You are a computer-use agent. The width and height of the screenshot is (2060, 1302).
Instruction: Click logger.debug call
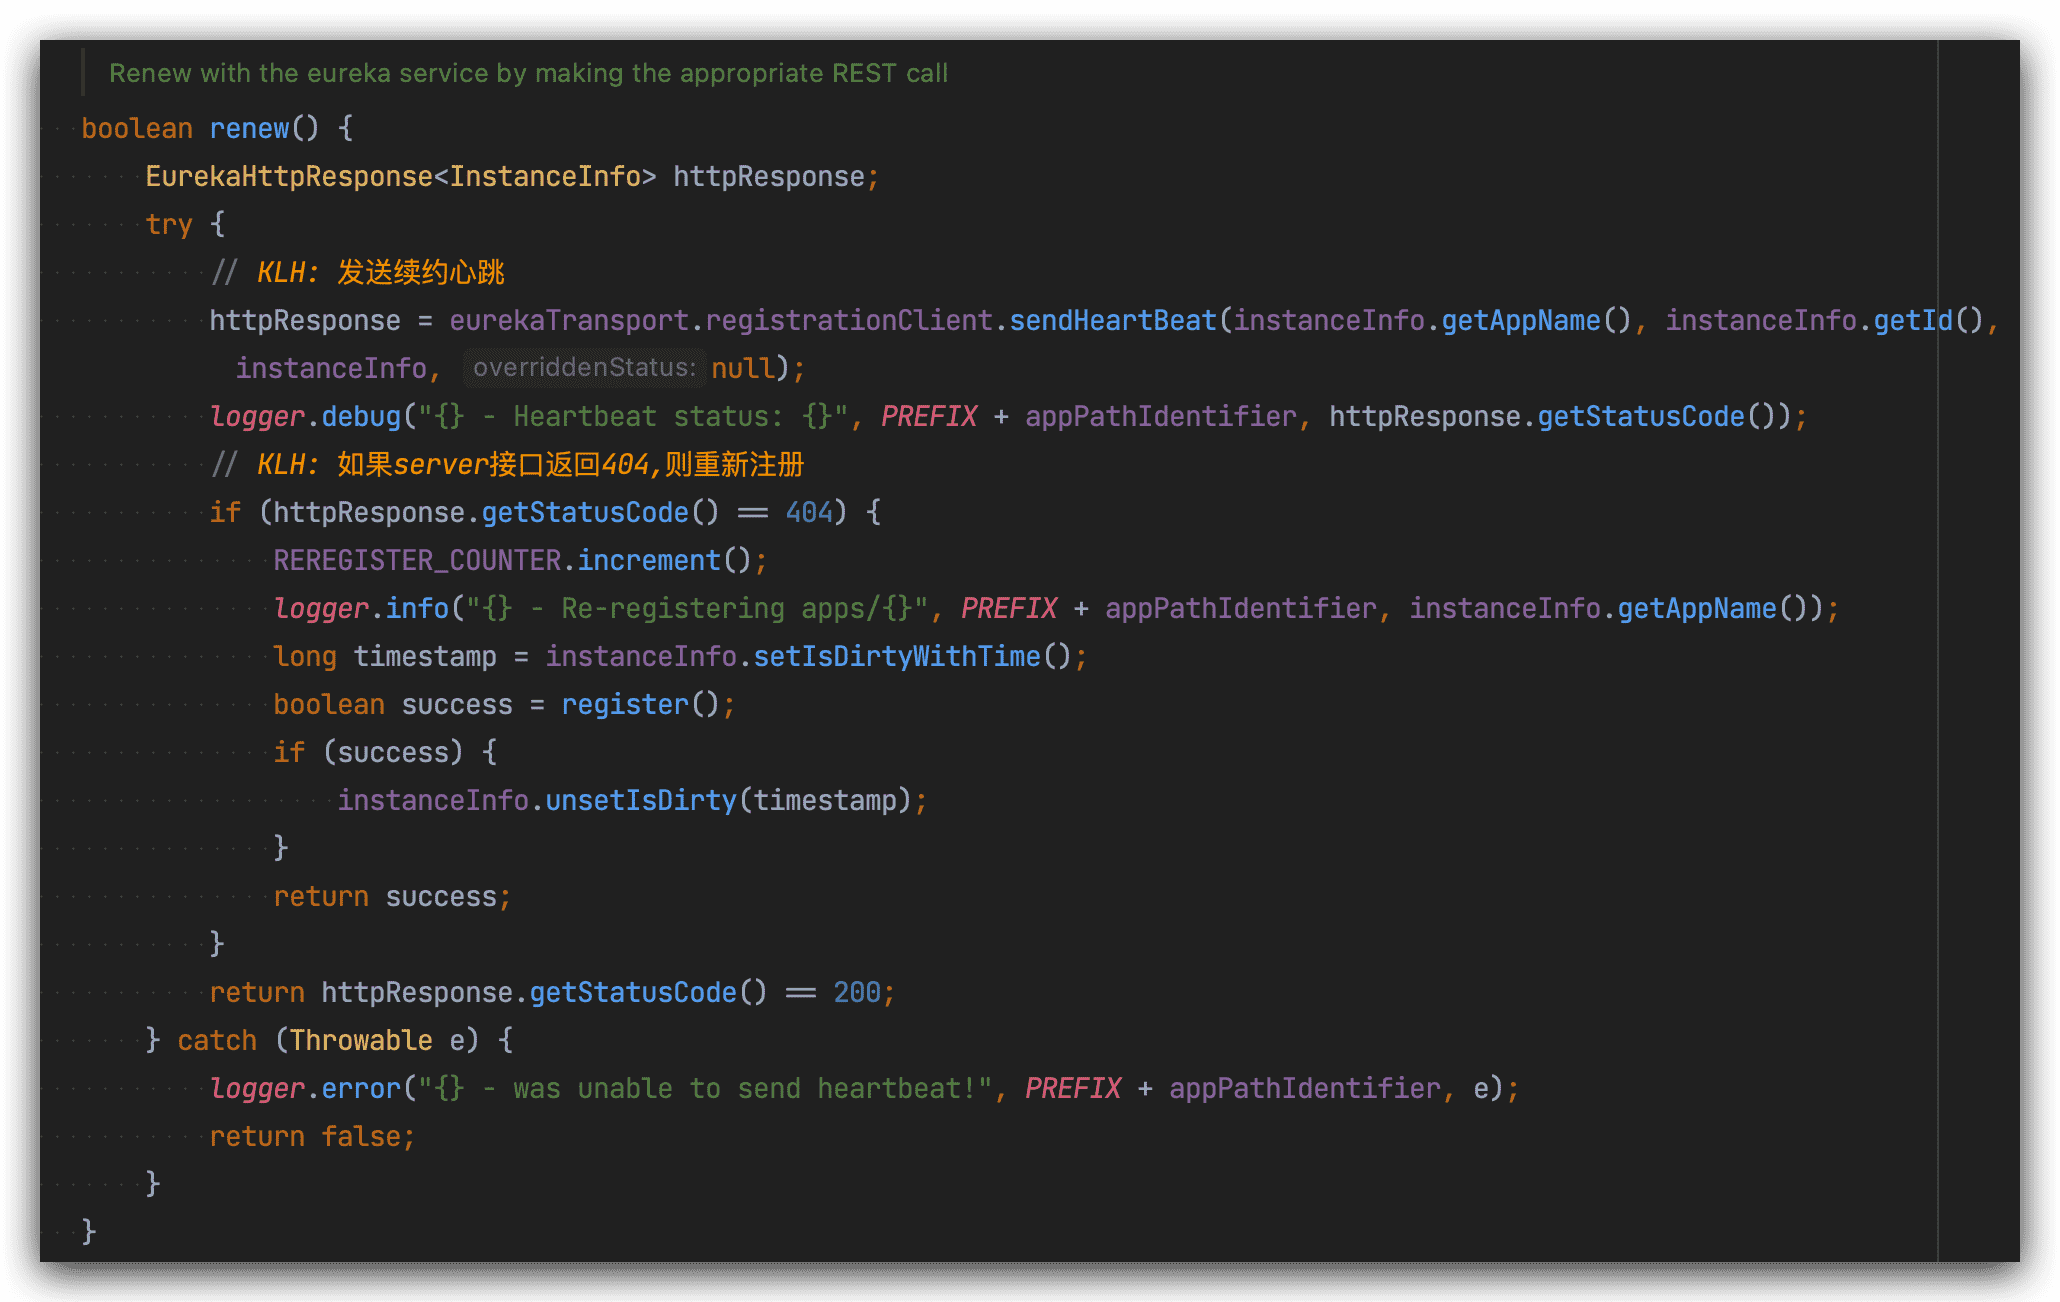(305, 416)
